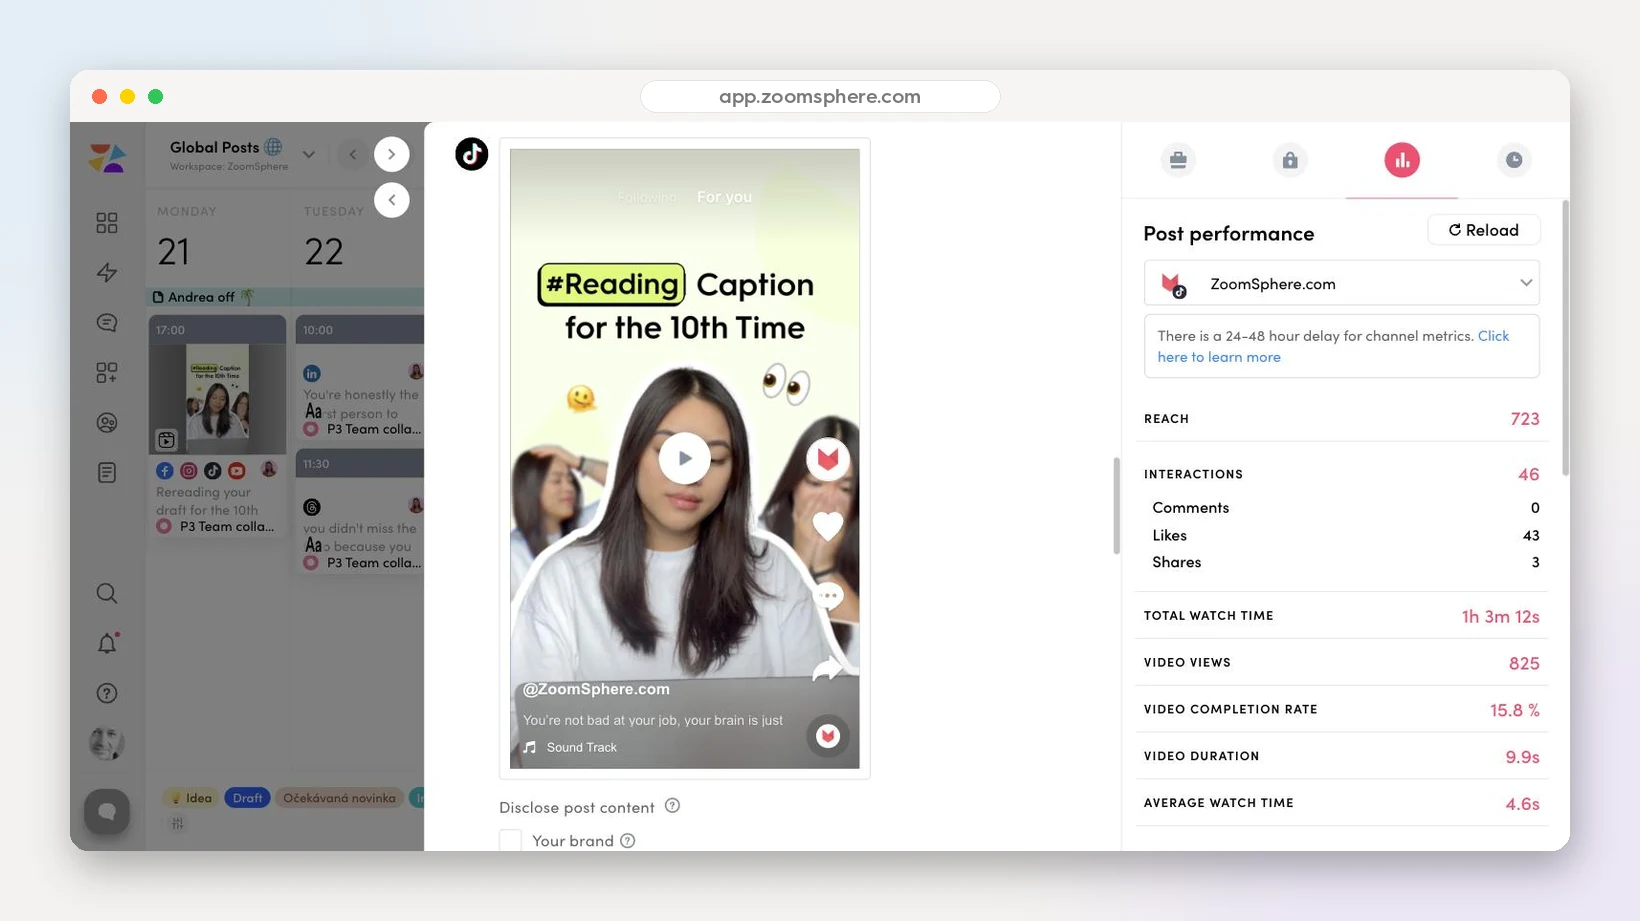Click the like heart on the preview
This screenshot has width=1640, height=921.
[827, 525]
